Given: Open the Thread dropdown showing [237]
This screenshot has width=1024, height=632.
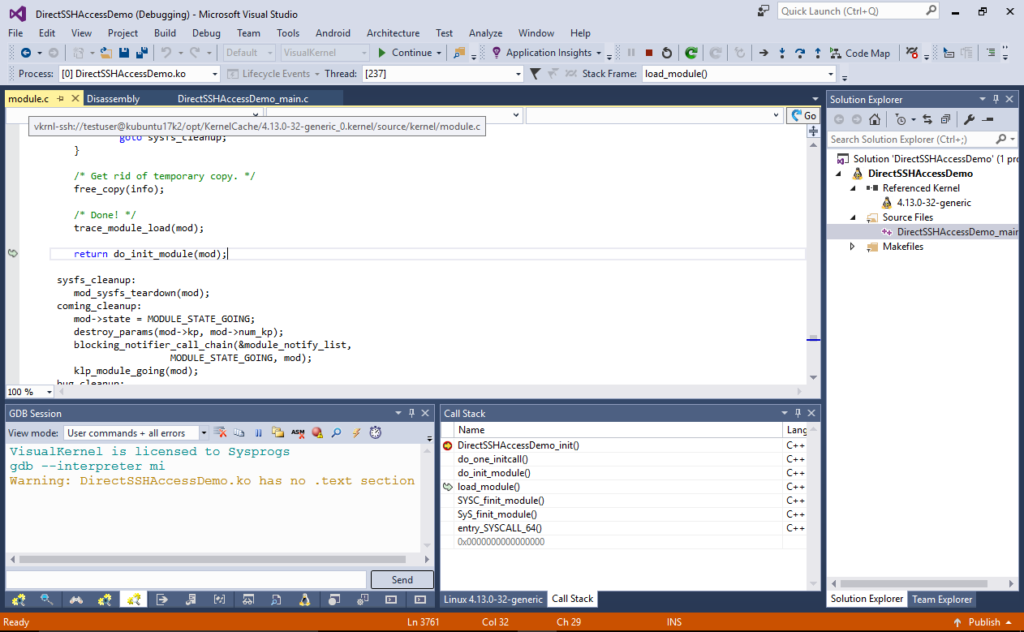Looking at the screenshot, I should [516, 73].
